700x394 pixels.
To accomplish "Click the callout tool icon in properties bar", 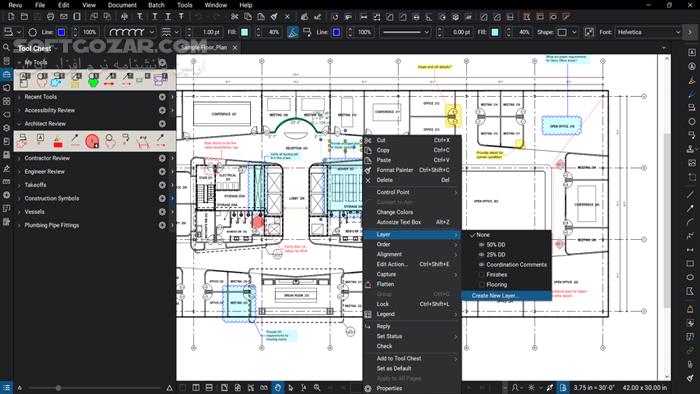I will pos(307,32).
